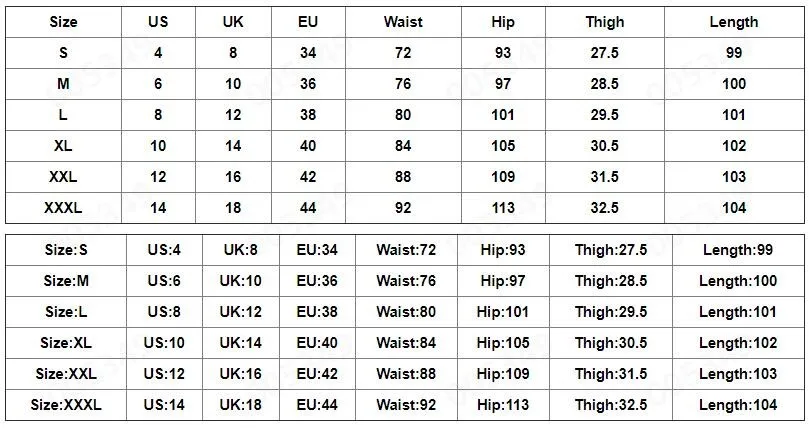
Task: Click the 27.5 thigh value in top table
Action: (x=604, y=53)
